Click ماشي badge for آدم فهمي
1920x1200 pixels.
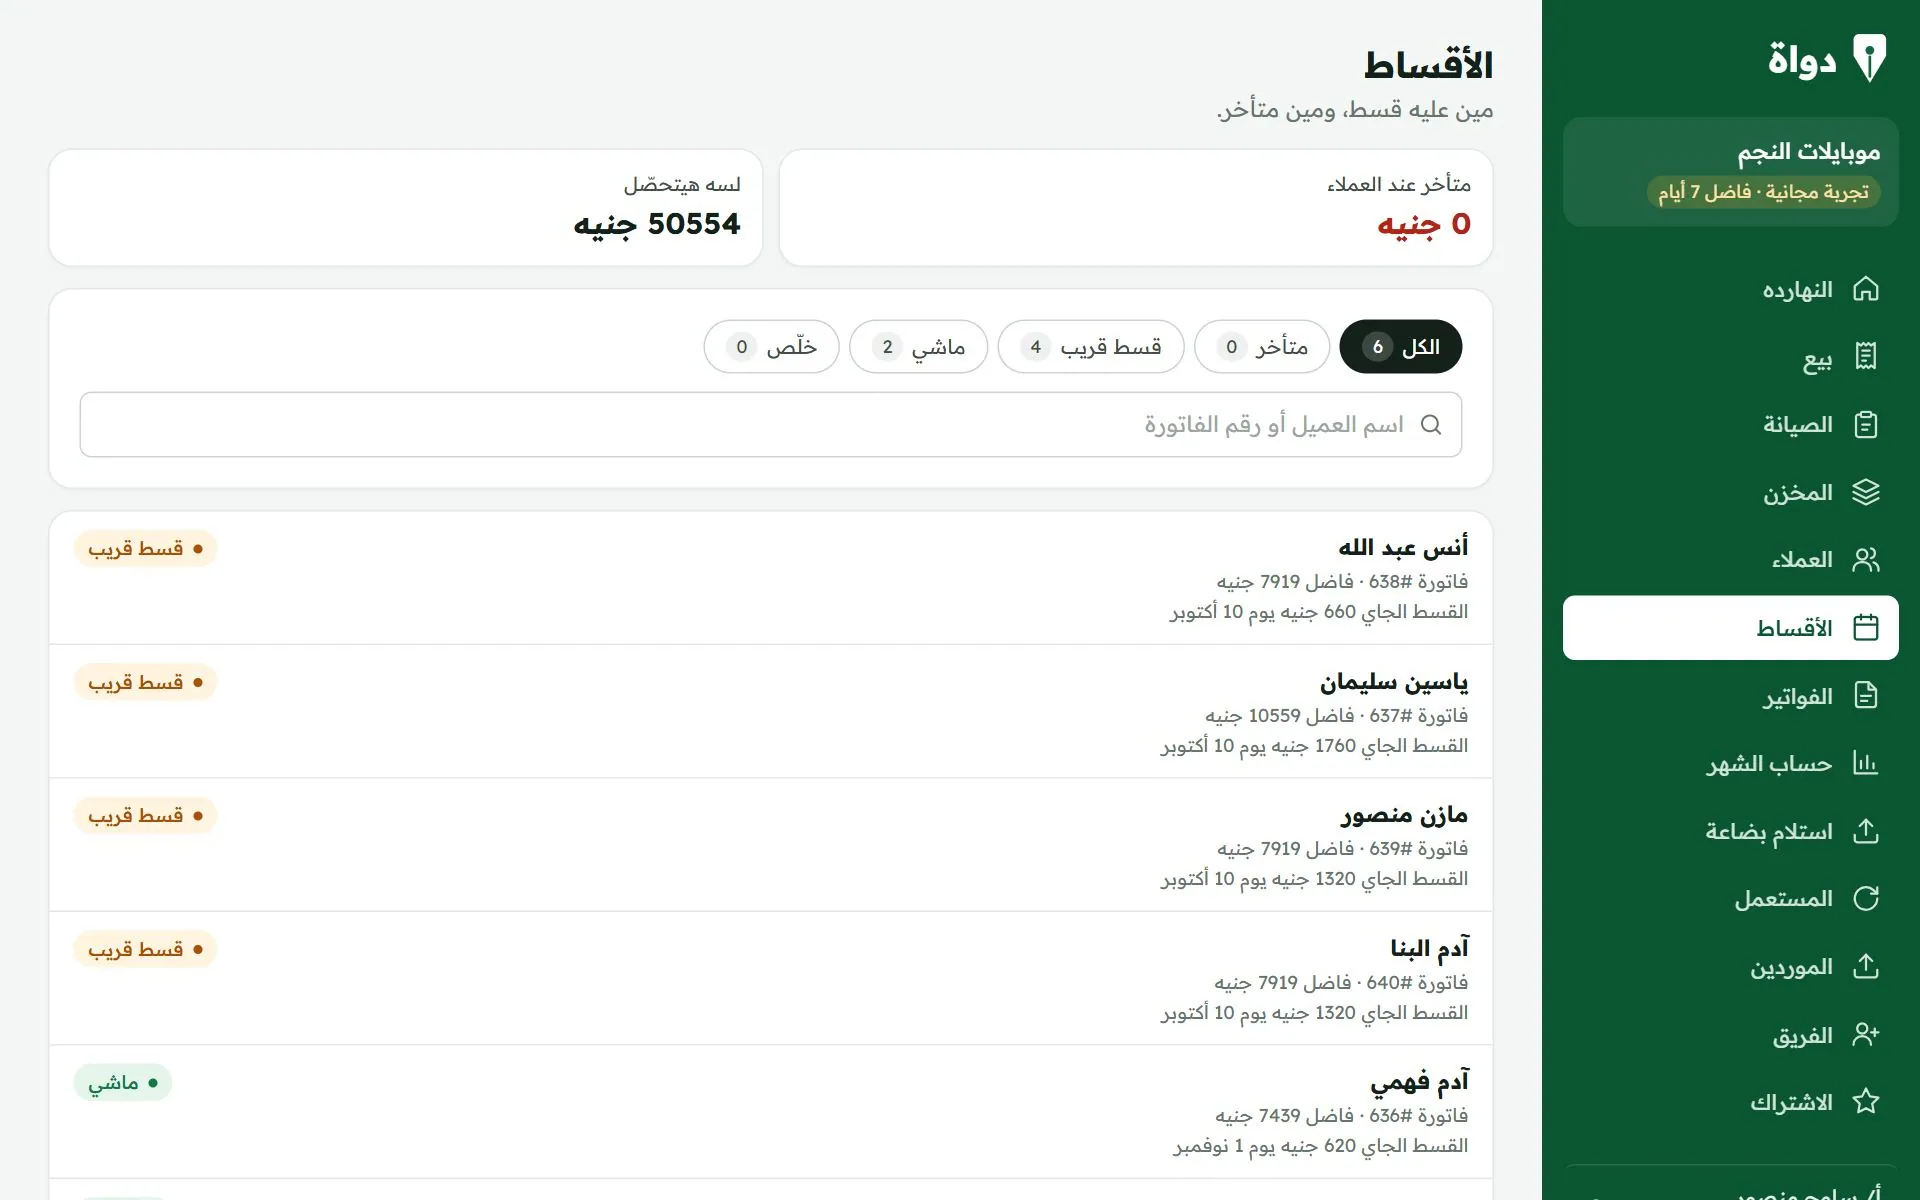click(122, 1083)
